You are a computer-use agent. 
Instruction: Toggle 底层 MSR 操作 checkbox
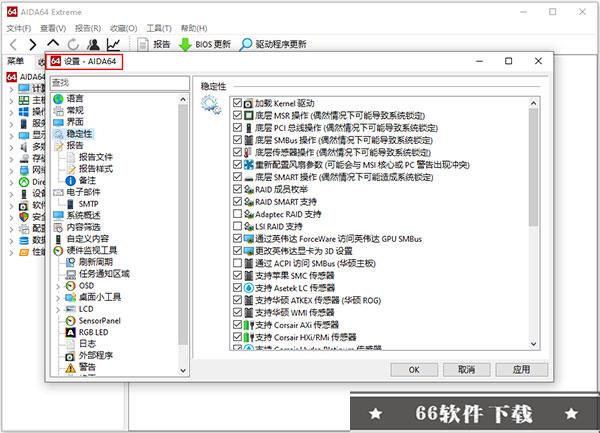point(237,115)
